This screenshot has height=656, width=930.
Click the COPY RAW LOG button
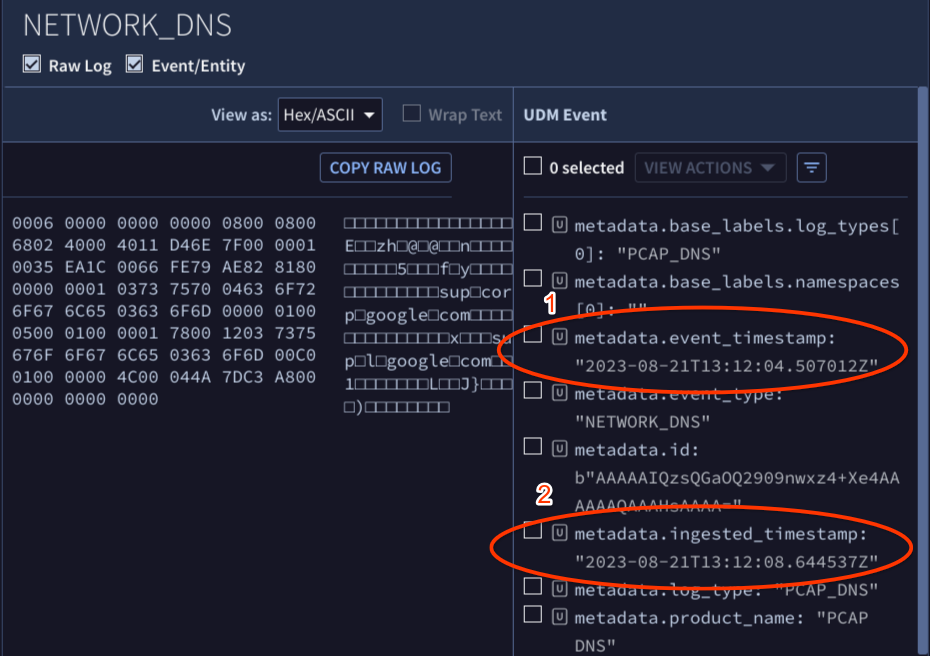(385, 167)
